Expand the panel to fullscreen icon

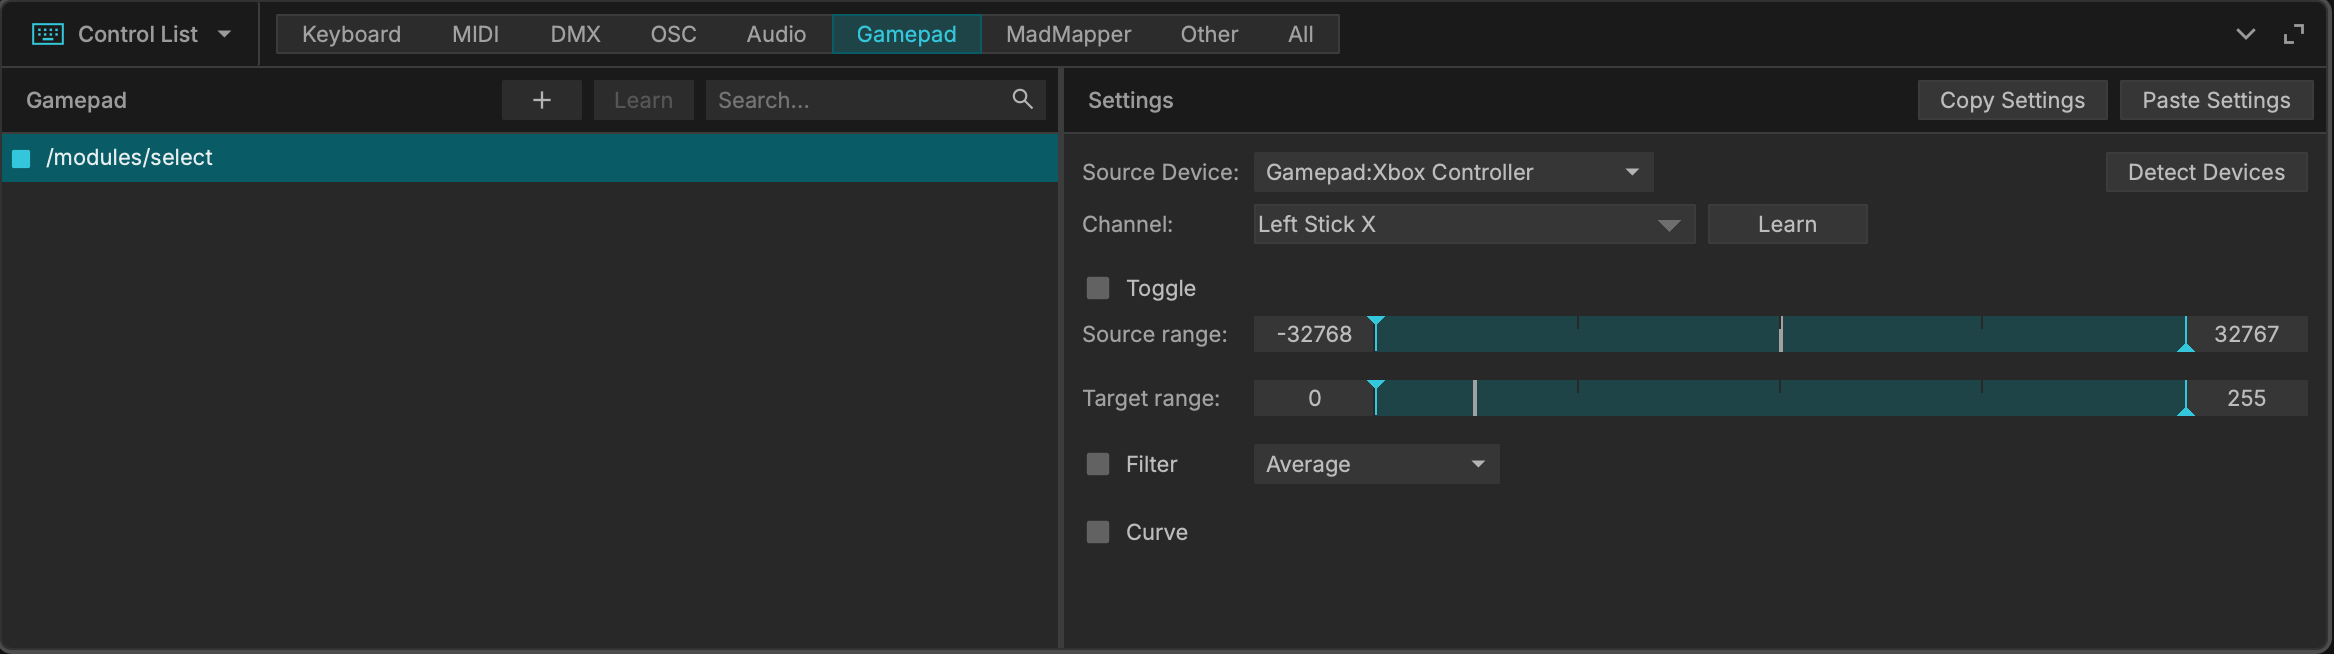pyautogui.click(x=2294, y=34)
